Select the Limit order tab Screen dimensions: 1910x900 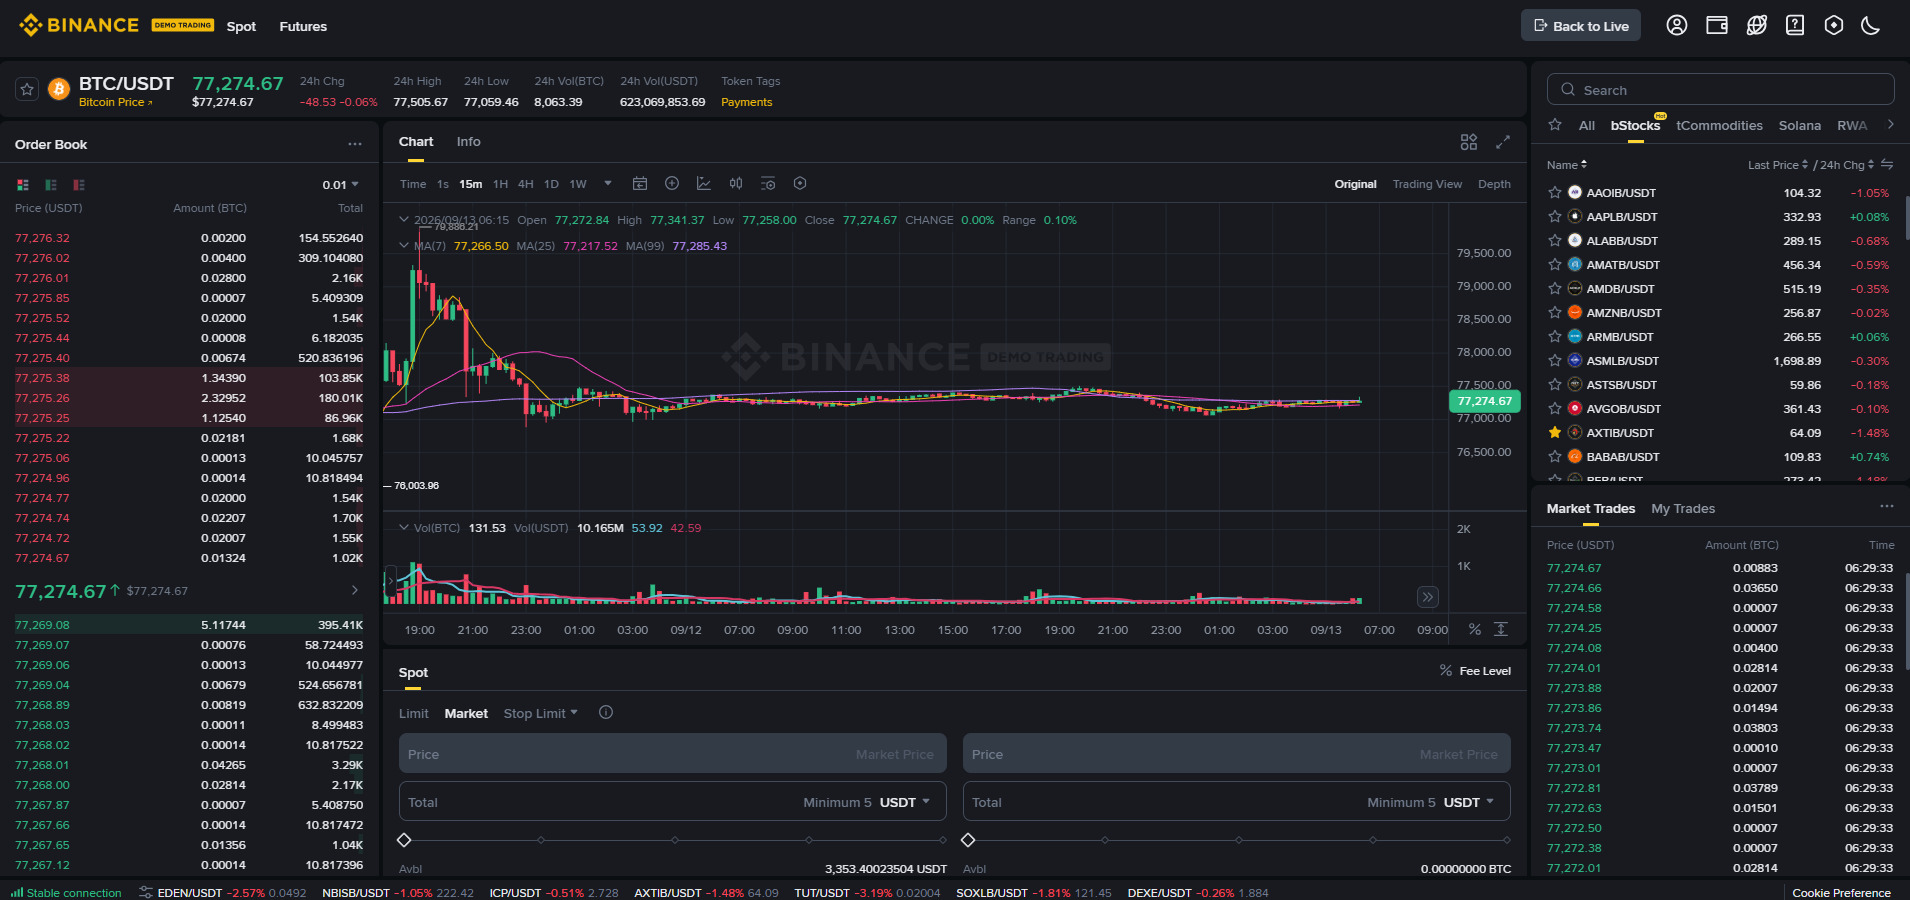point(413,713)
